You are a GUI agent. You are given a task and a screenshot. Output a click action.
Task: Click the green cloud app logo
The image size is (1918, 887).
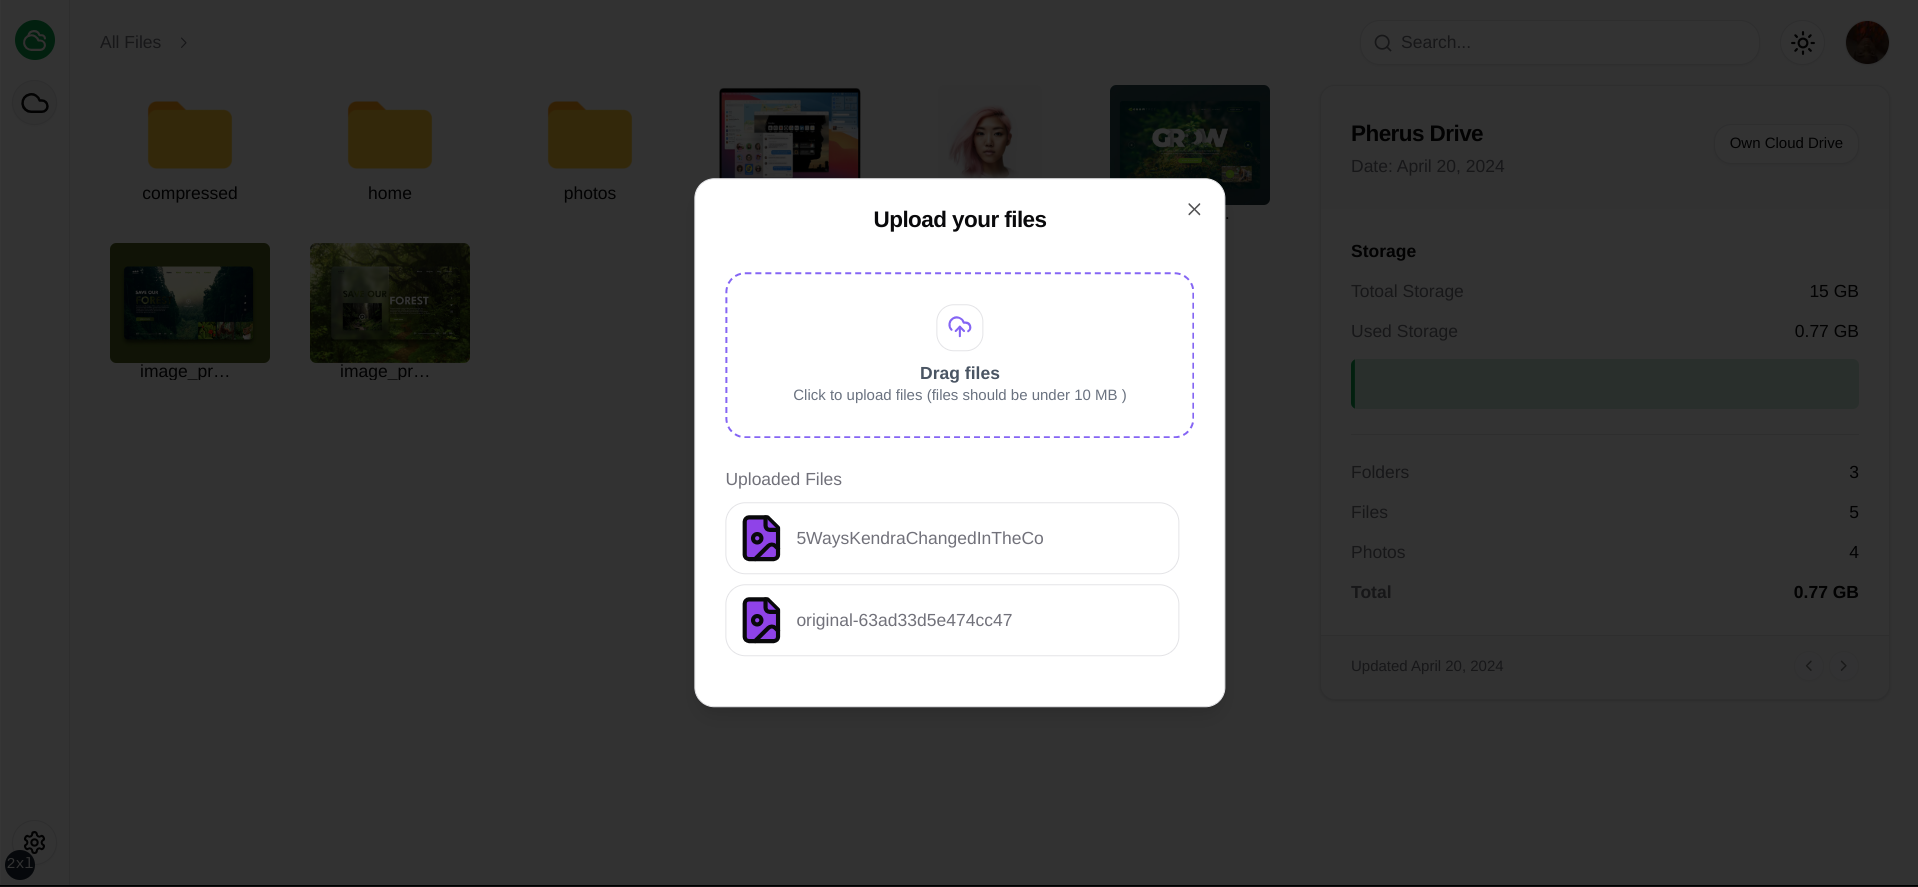coord(35,41)
